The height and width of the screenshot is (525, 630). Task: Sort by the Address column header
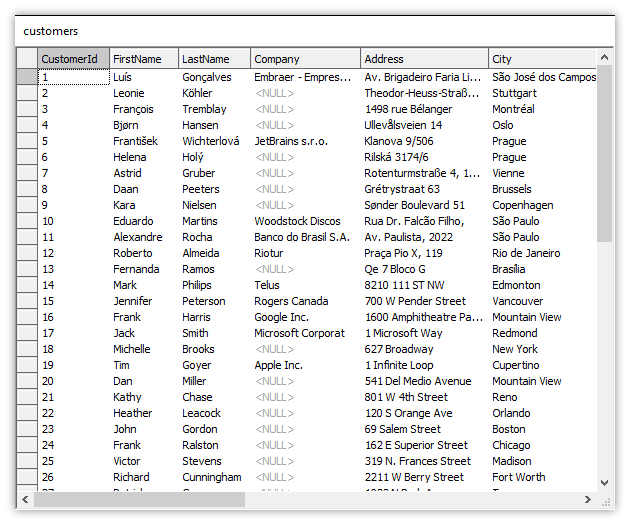(425, 59)
